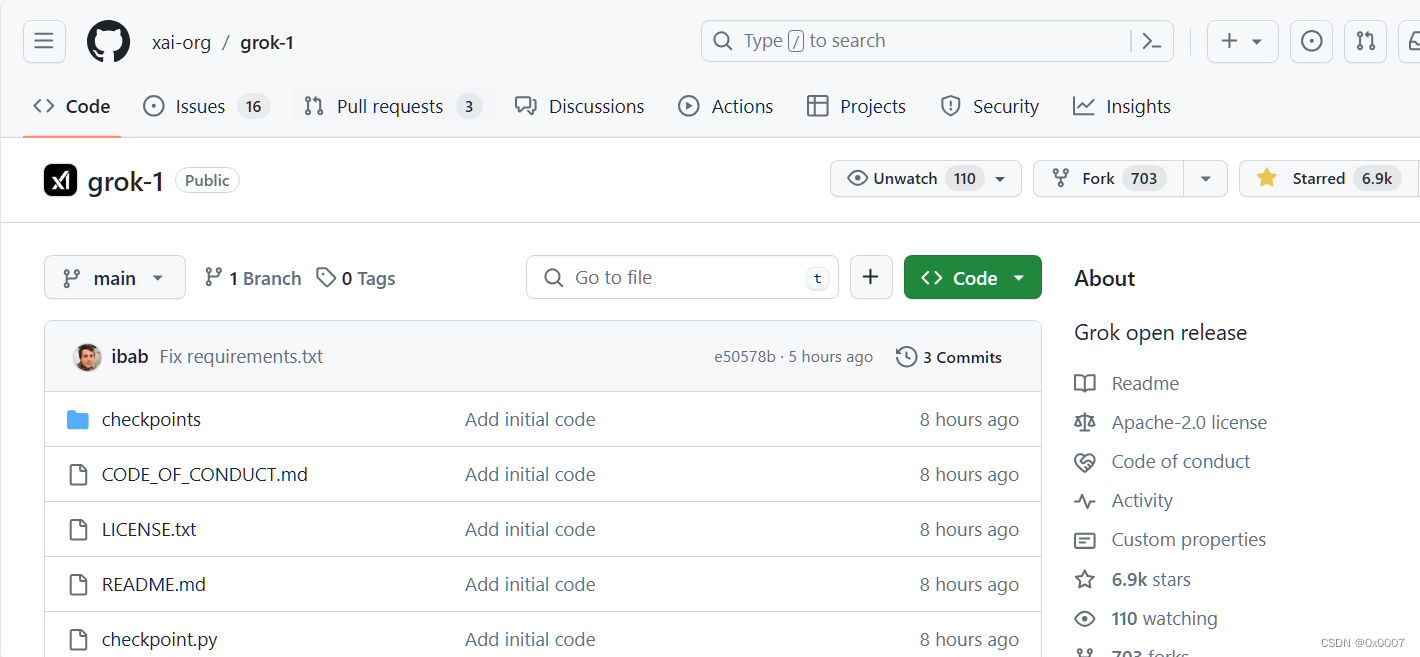Open the checkpoints folder name
Viewport: 1420px width, 657px height.
151,420
